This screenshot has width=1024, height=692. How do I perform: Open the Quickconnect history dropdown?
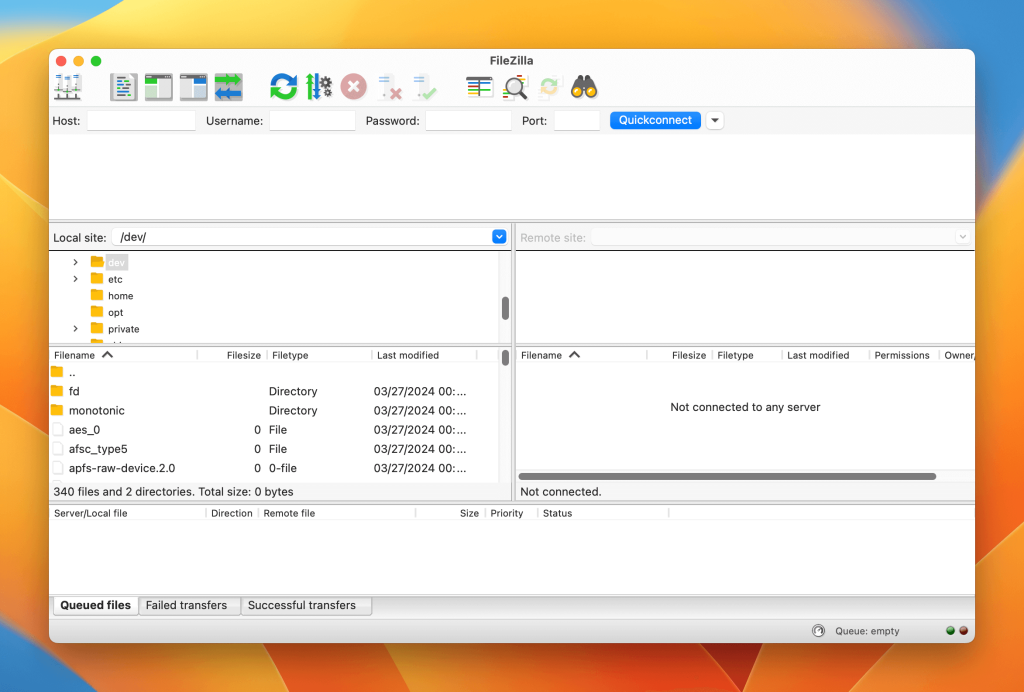click(714, 119)
